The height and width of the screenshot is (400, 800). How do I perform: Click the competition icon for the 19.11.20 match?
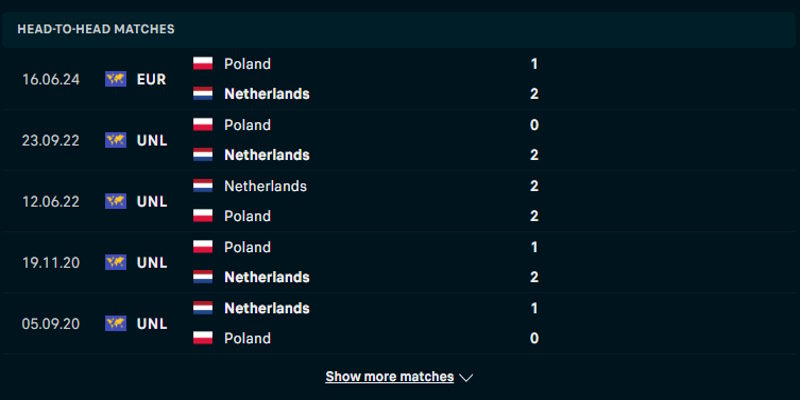(x=115, y=262)
